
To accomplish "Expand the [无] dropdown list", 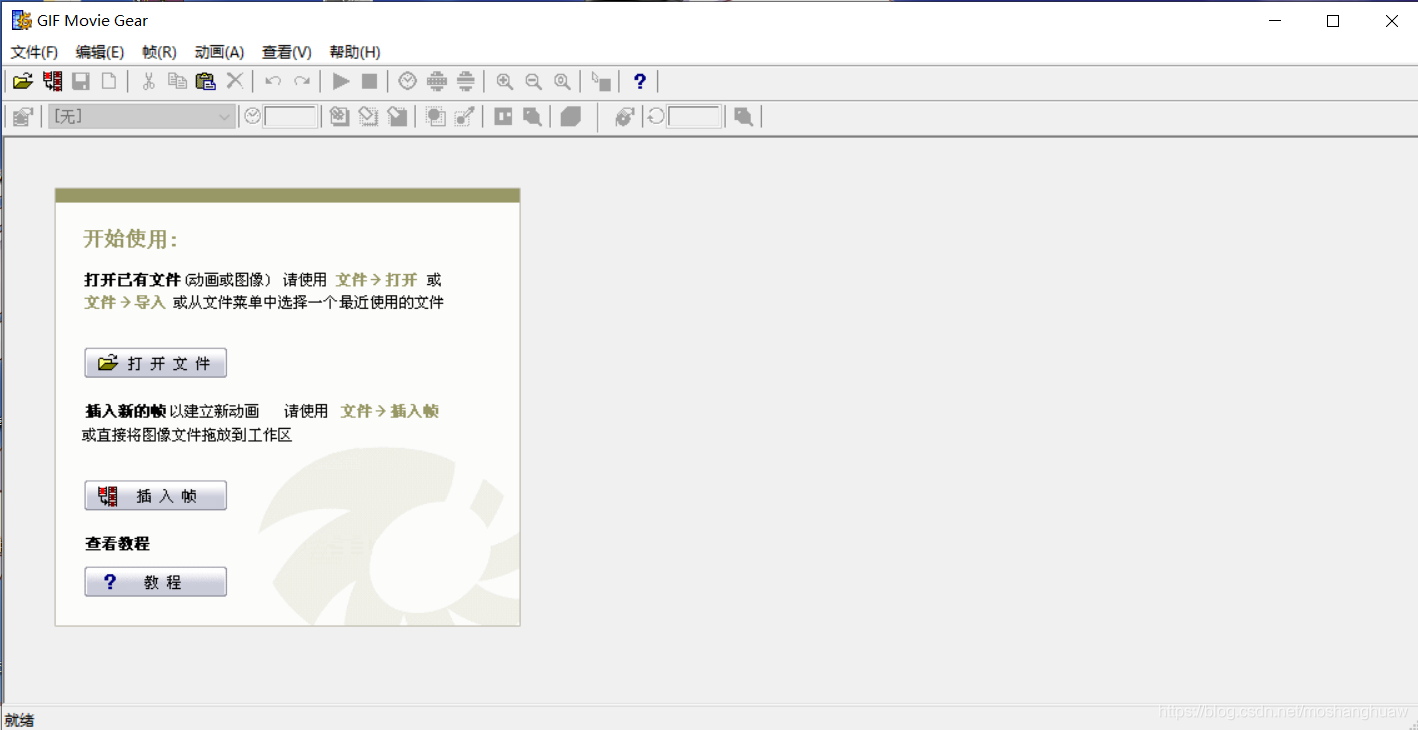I will (x=225, y=117).
